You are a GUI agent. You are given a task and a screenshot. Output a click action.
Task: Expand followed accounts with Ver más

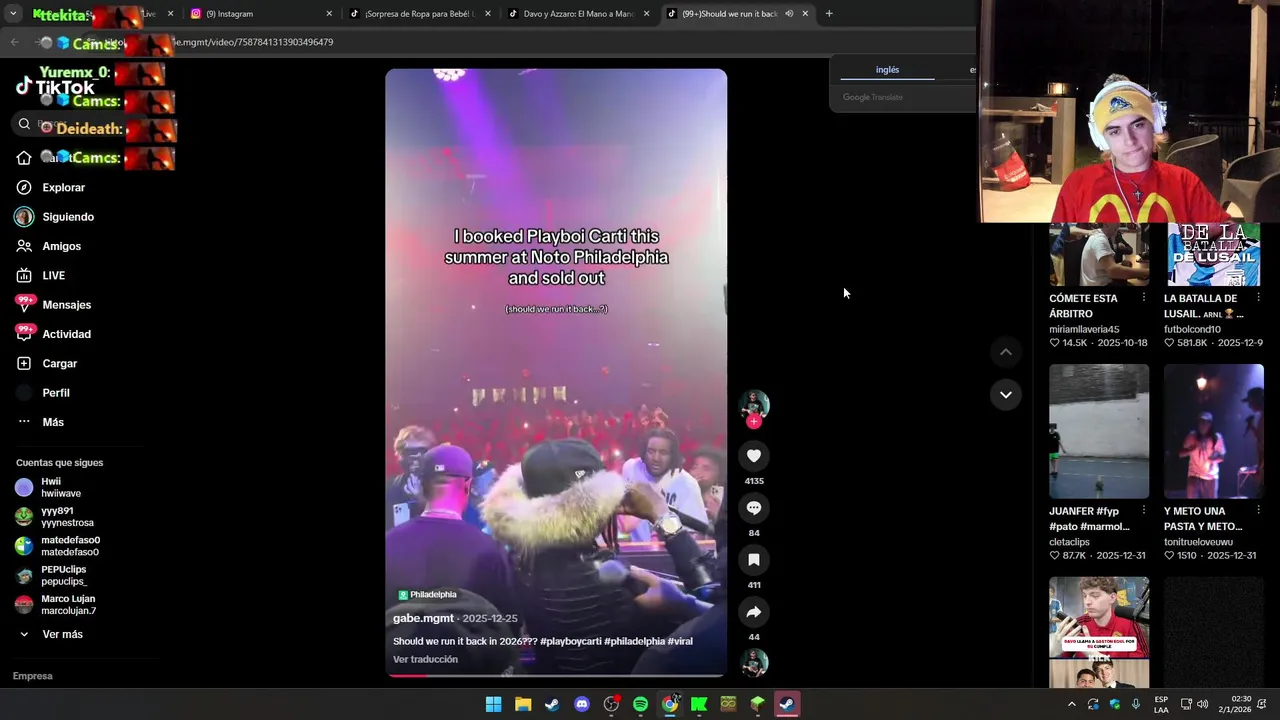(x=62, y=634)
